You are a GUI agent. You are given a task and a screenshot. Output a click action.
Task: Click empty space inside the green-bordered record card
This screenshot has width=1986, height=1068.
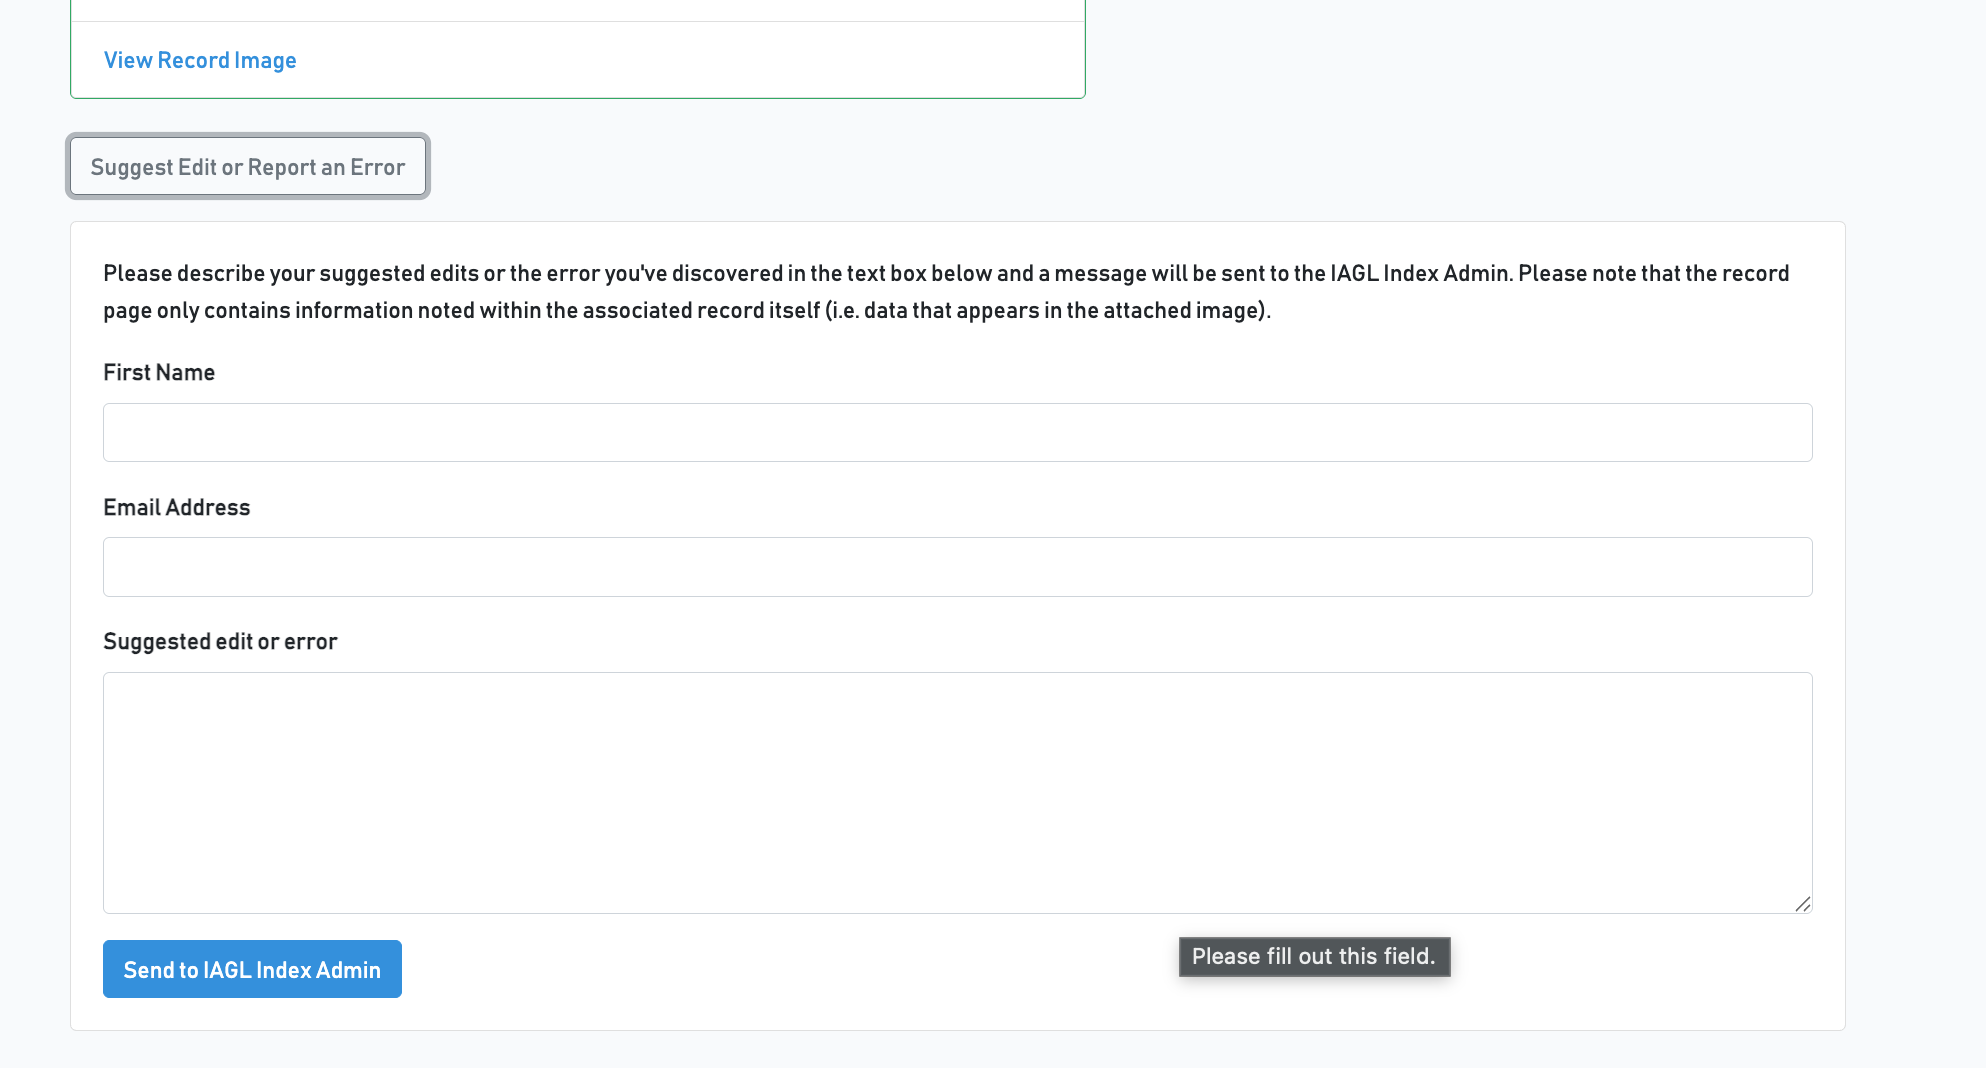[x=700, y=60]
